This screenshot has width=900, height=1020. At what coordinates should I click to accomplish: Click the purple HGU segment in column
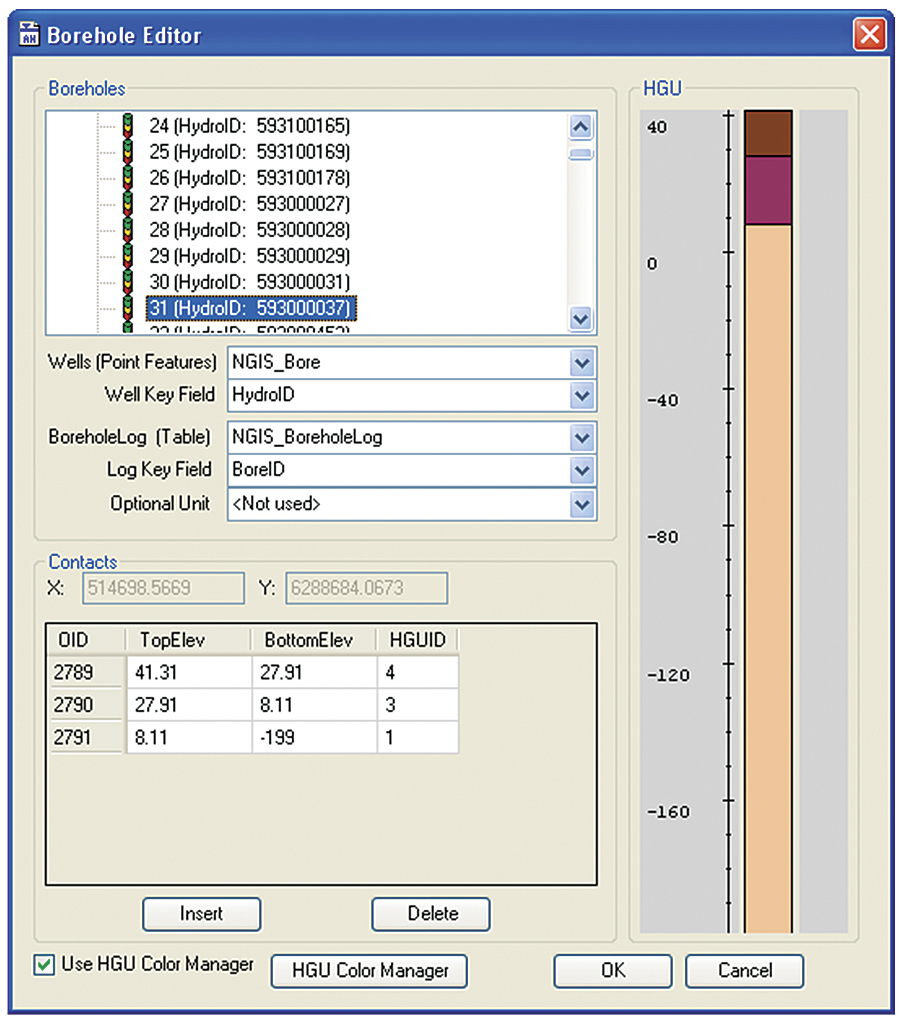coord(768,191)
